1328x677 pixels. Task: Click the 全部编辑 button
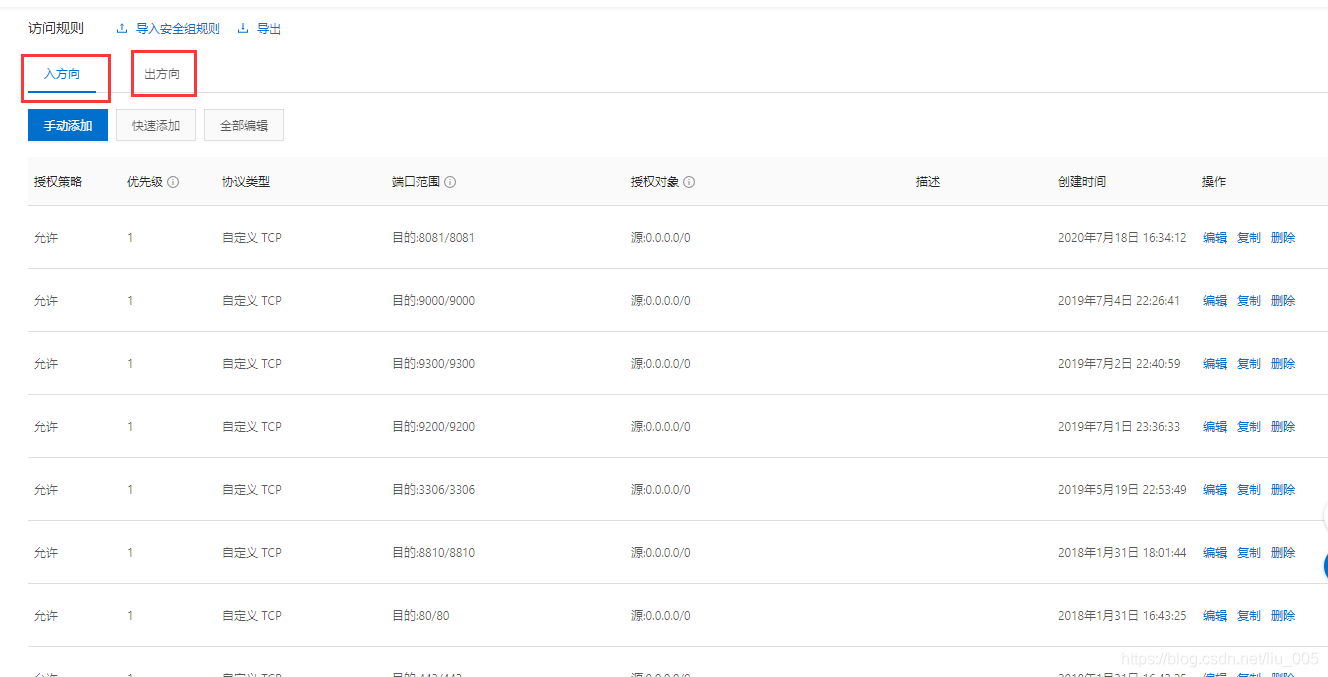pos(244,125)
